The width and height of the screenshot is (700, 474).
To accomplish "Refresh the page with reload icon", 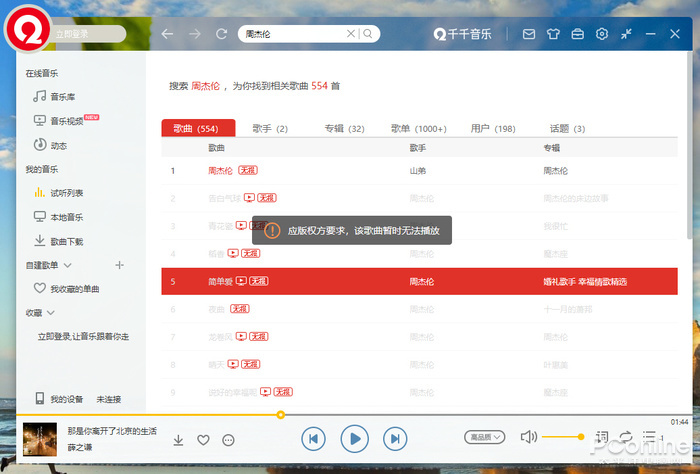I will (x=221, y=34).
